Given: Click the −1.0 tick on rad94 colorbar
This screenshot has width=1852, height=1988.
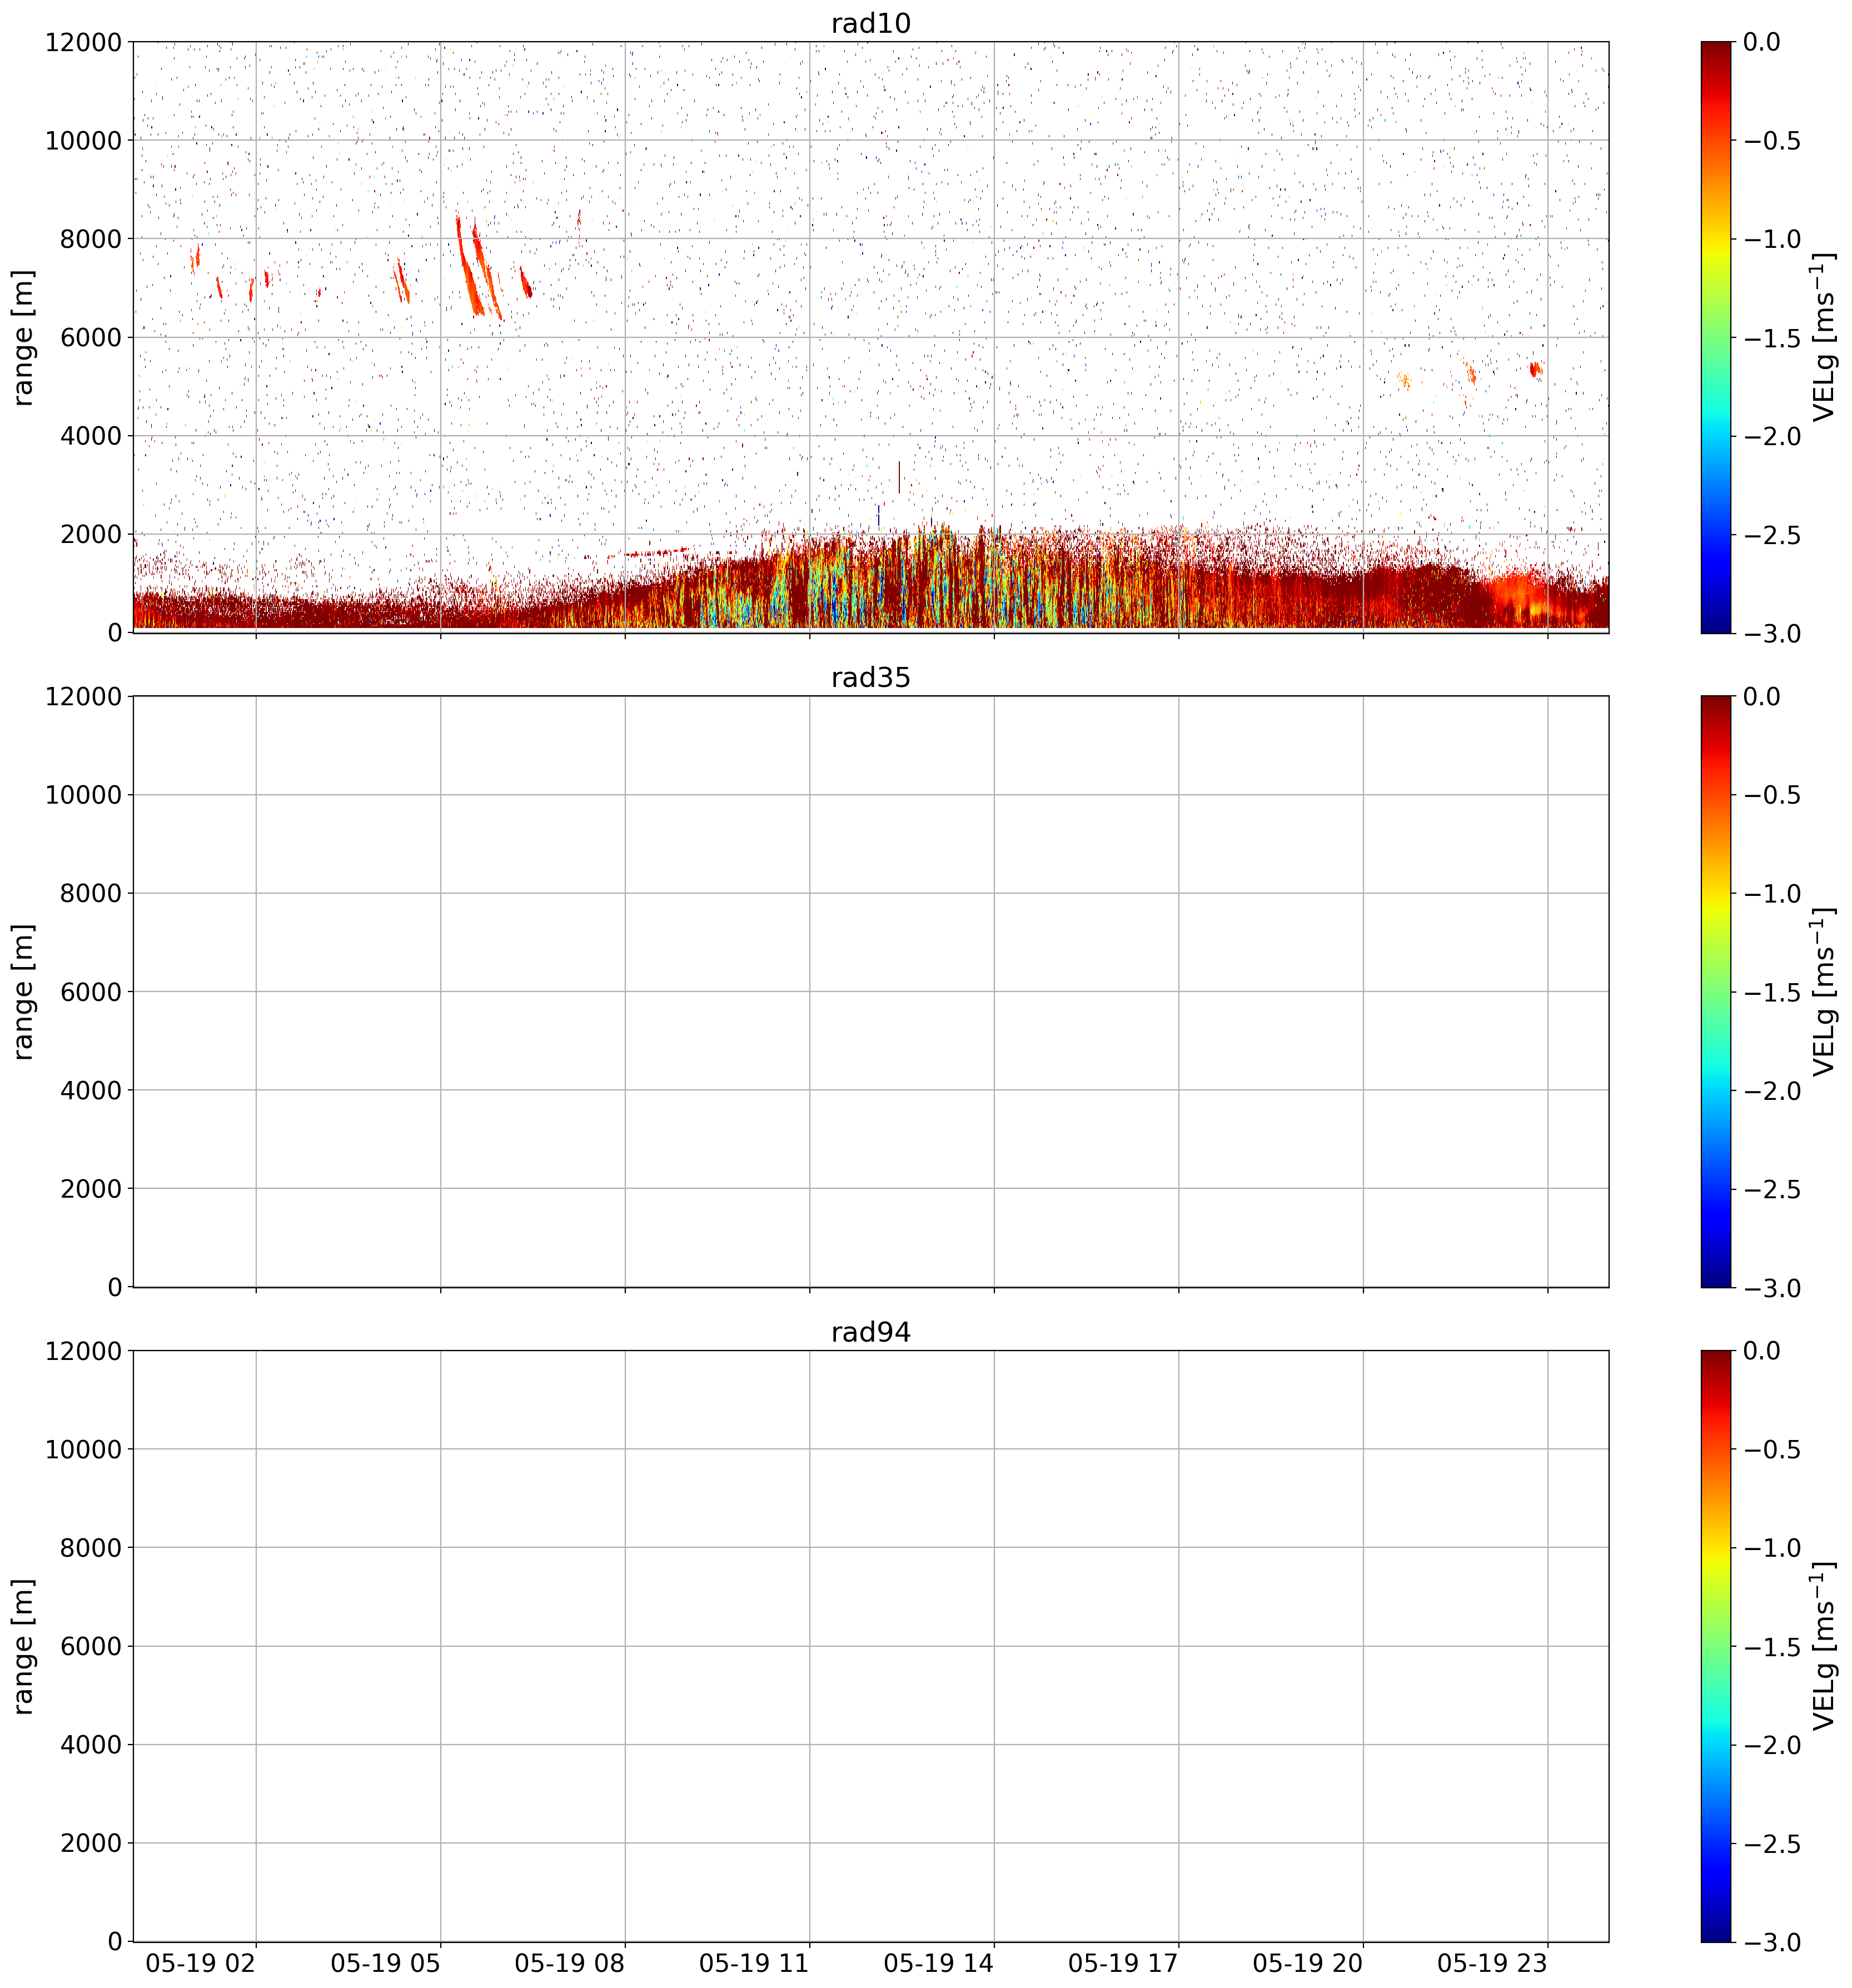Looking at the screenshot, I should [x=1772, y=1548].
